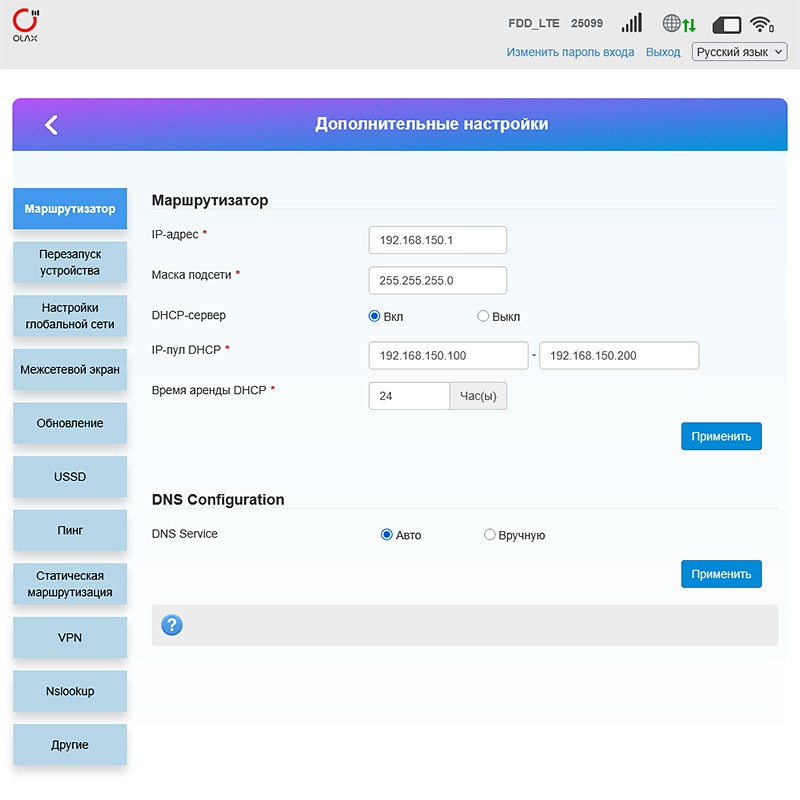Image resolution: width=800 pixels, height=800 pixels.
Task: Open the Межсетевой экран menu item
Action: 70,369
